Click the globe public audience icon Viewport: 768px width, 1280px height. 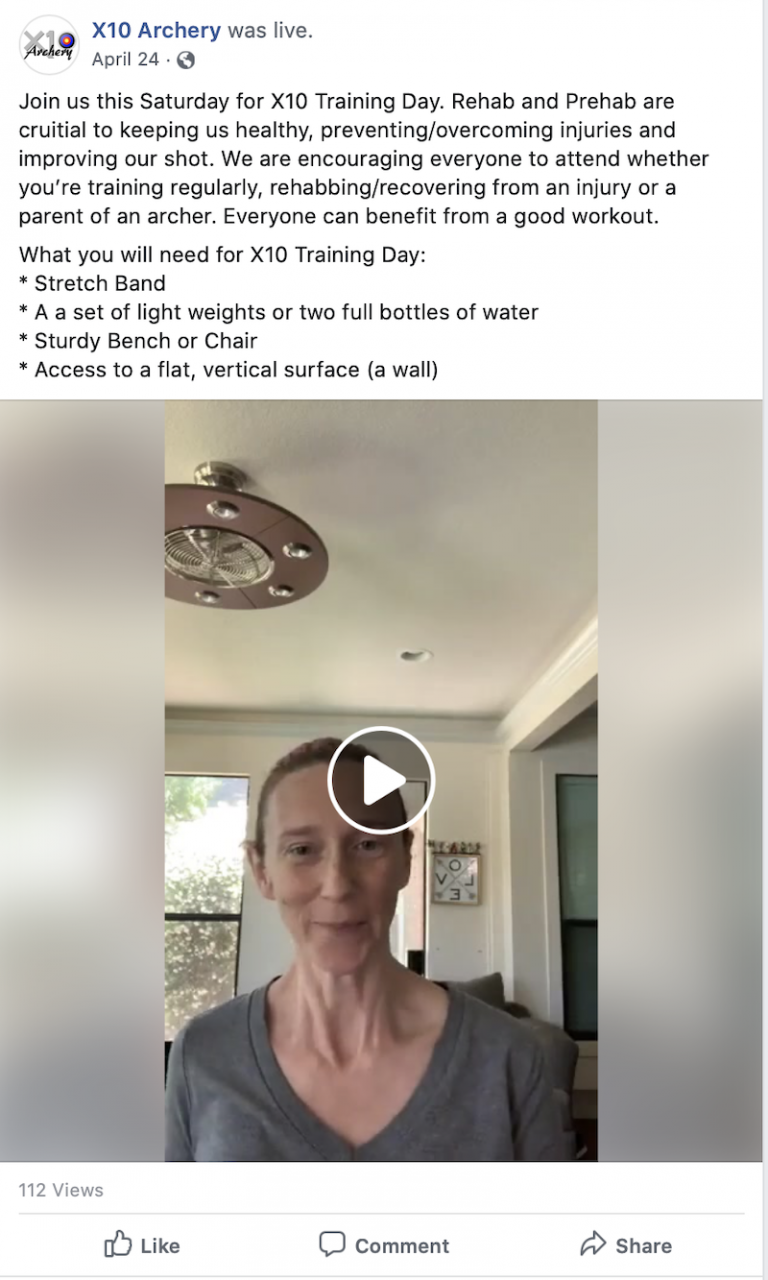click(x=185, y=60)
